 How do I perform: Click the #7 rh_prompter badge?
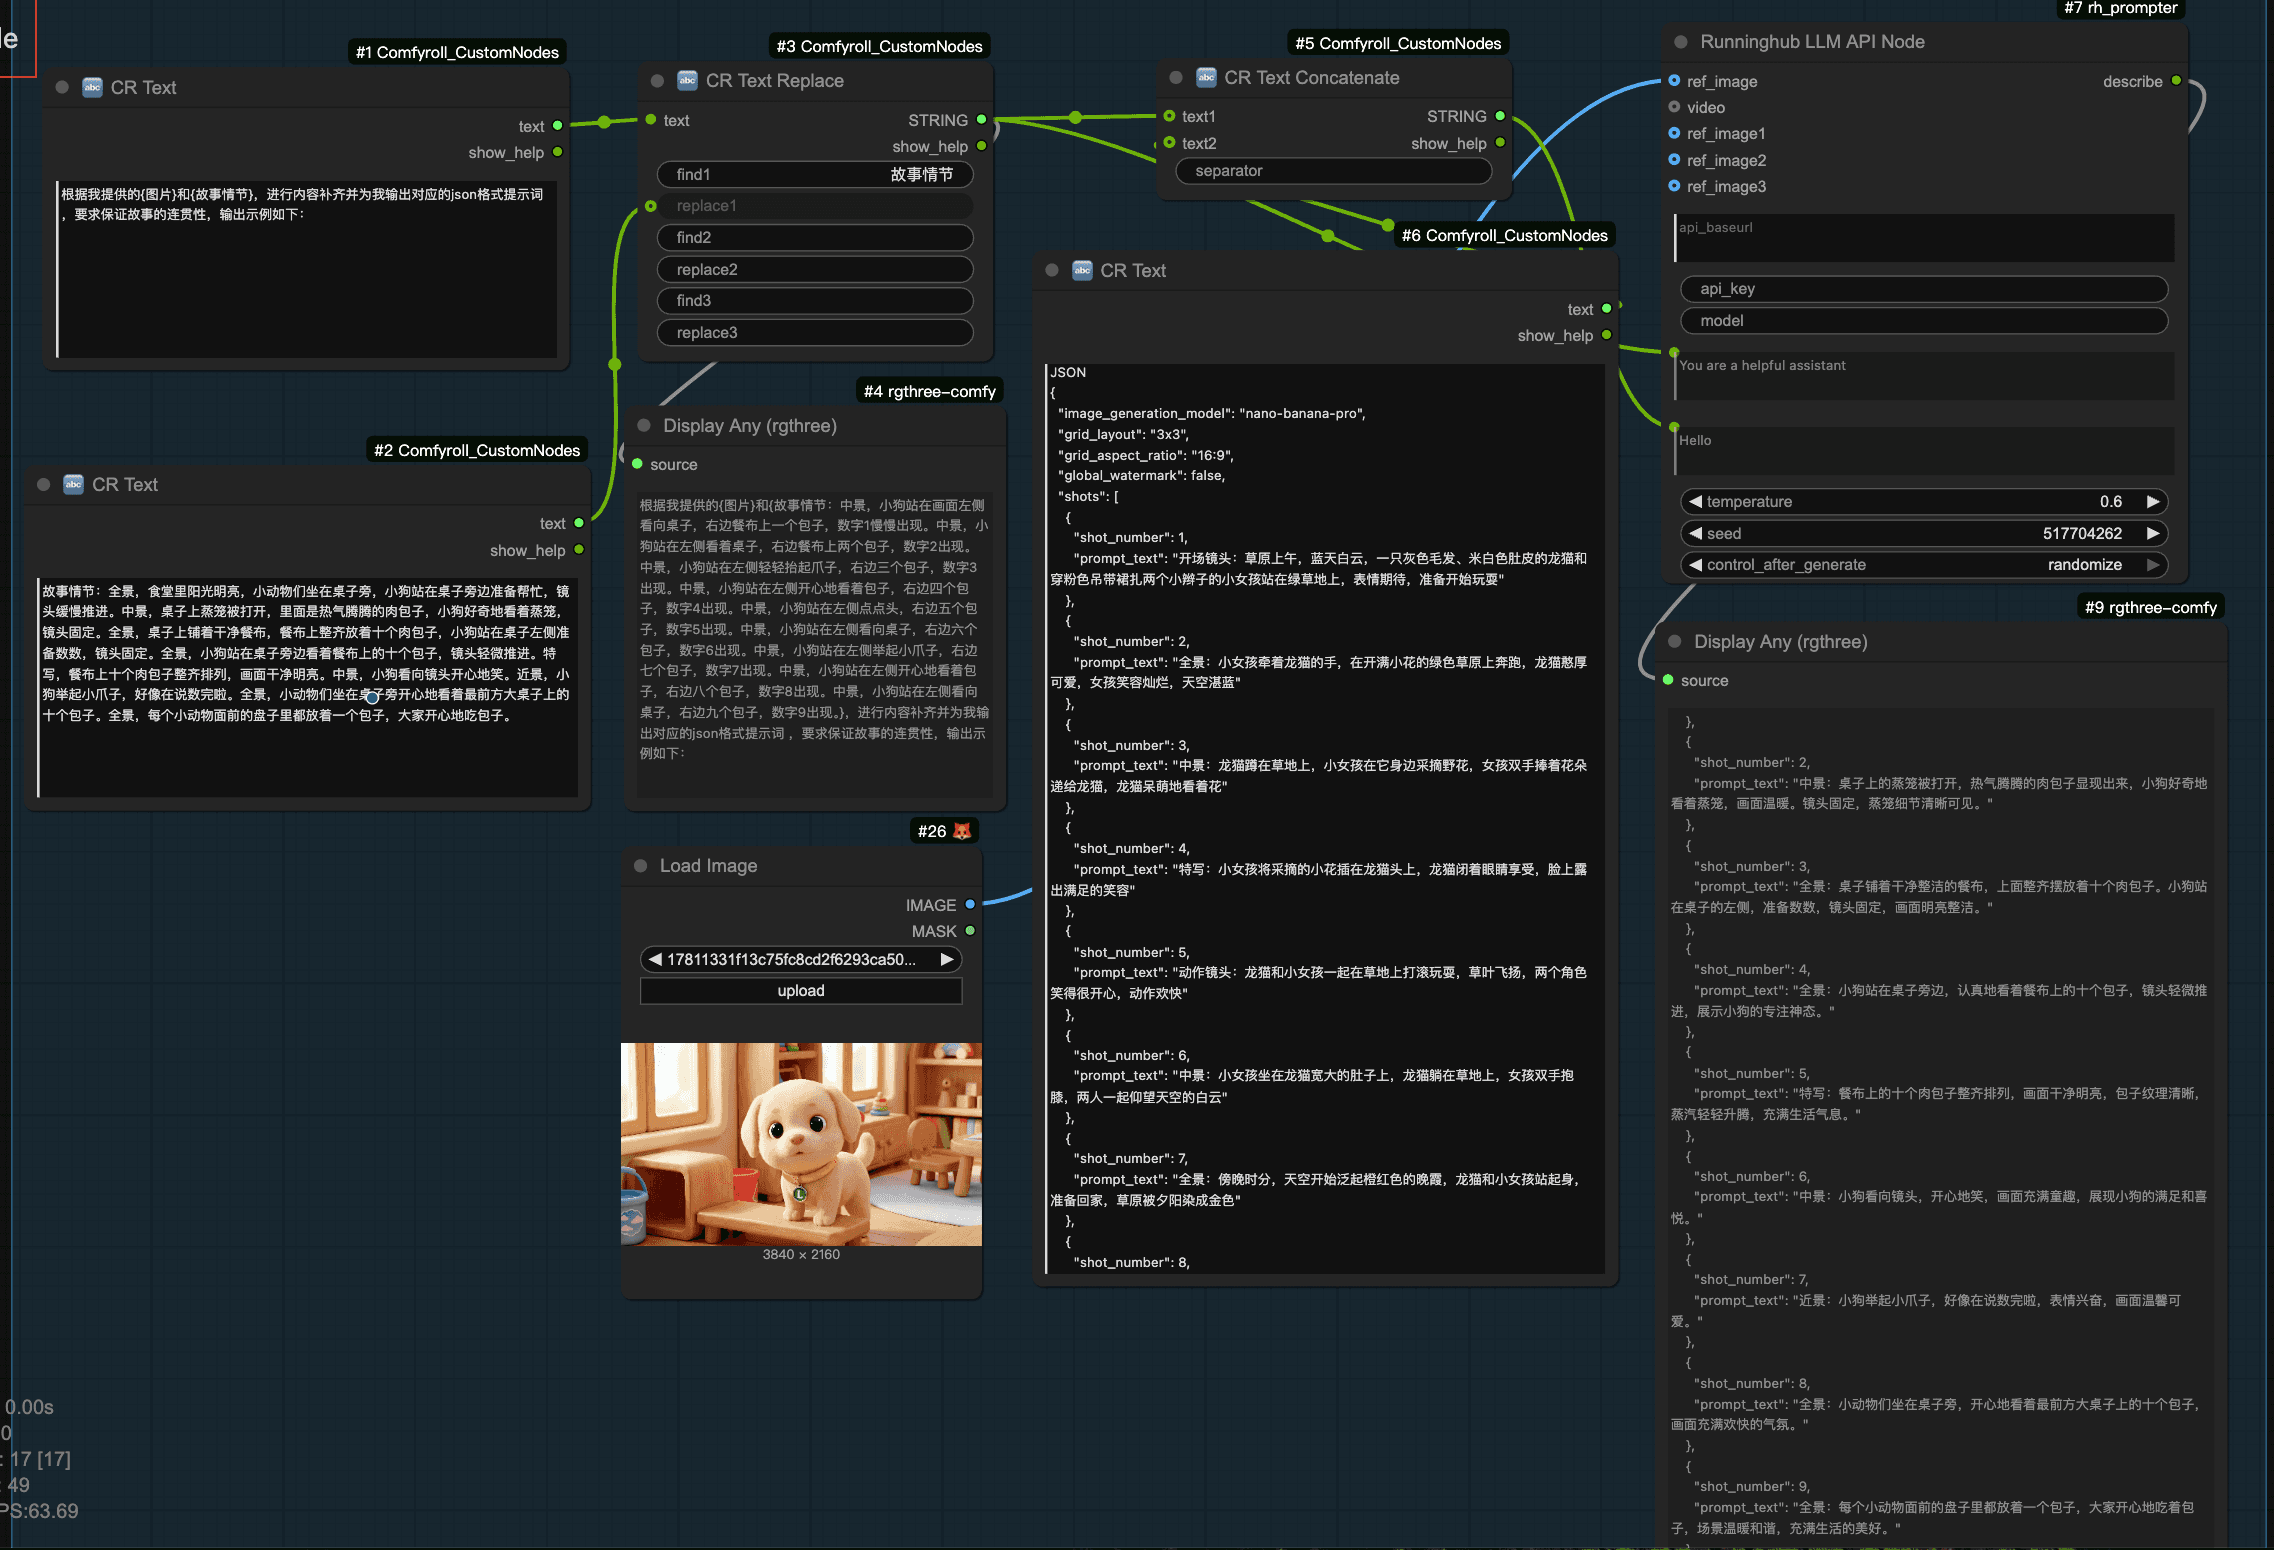[2120, 9]
